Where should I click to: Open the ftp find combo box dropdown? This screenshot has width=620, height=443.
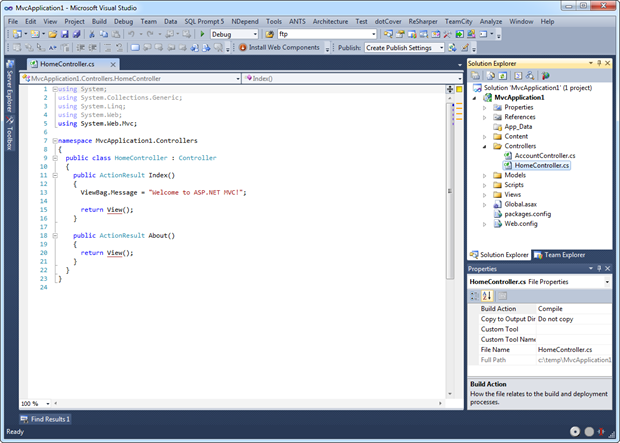[x=373, y=34]
